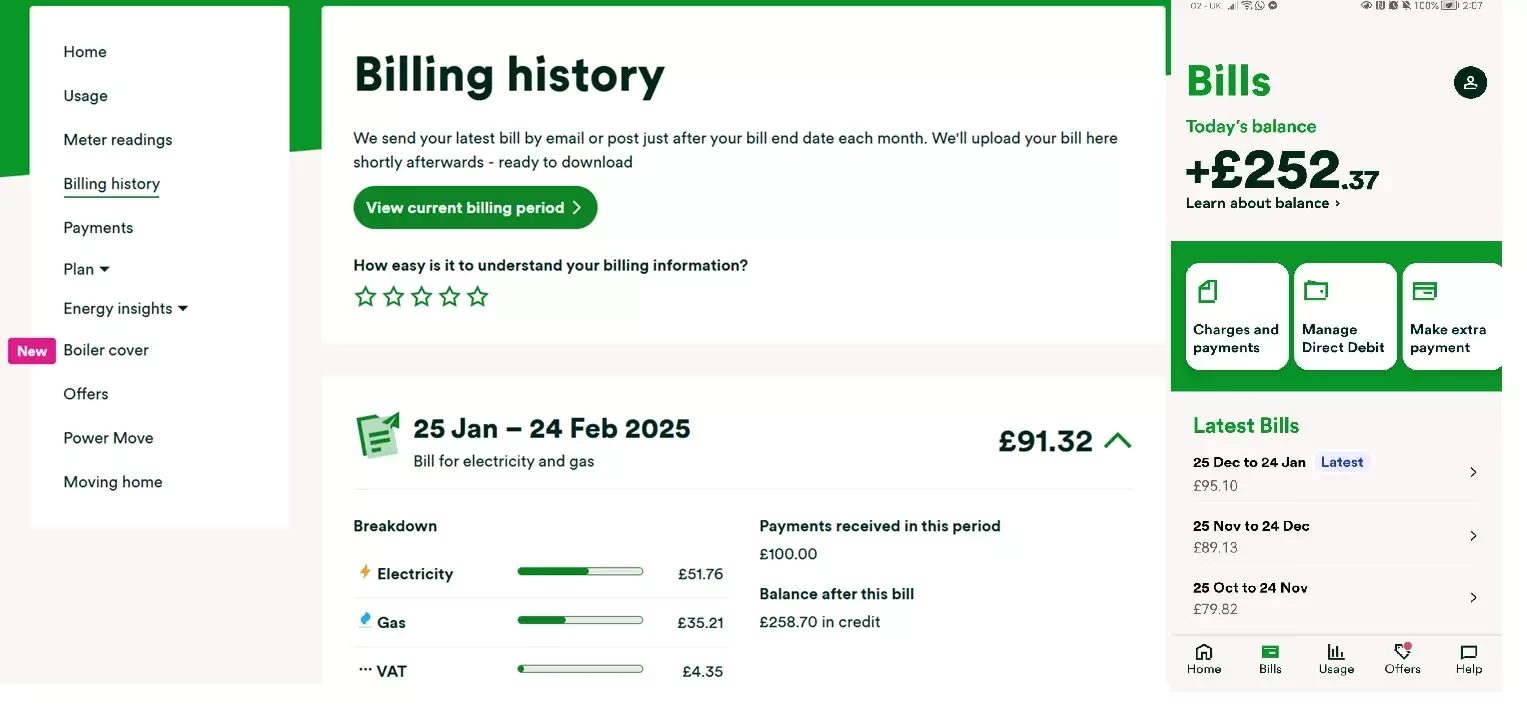Viewport: 1527px width, 710px height.
Task: Open the profile account icon
Action: (1469, 83)
